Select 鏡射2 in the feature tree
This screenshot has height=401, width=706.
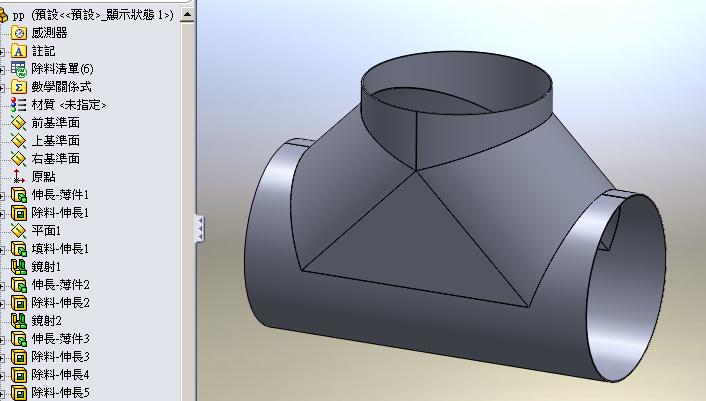point(46,321)
